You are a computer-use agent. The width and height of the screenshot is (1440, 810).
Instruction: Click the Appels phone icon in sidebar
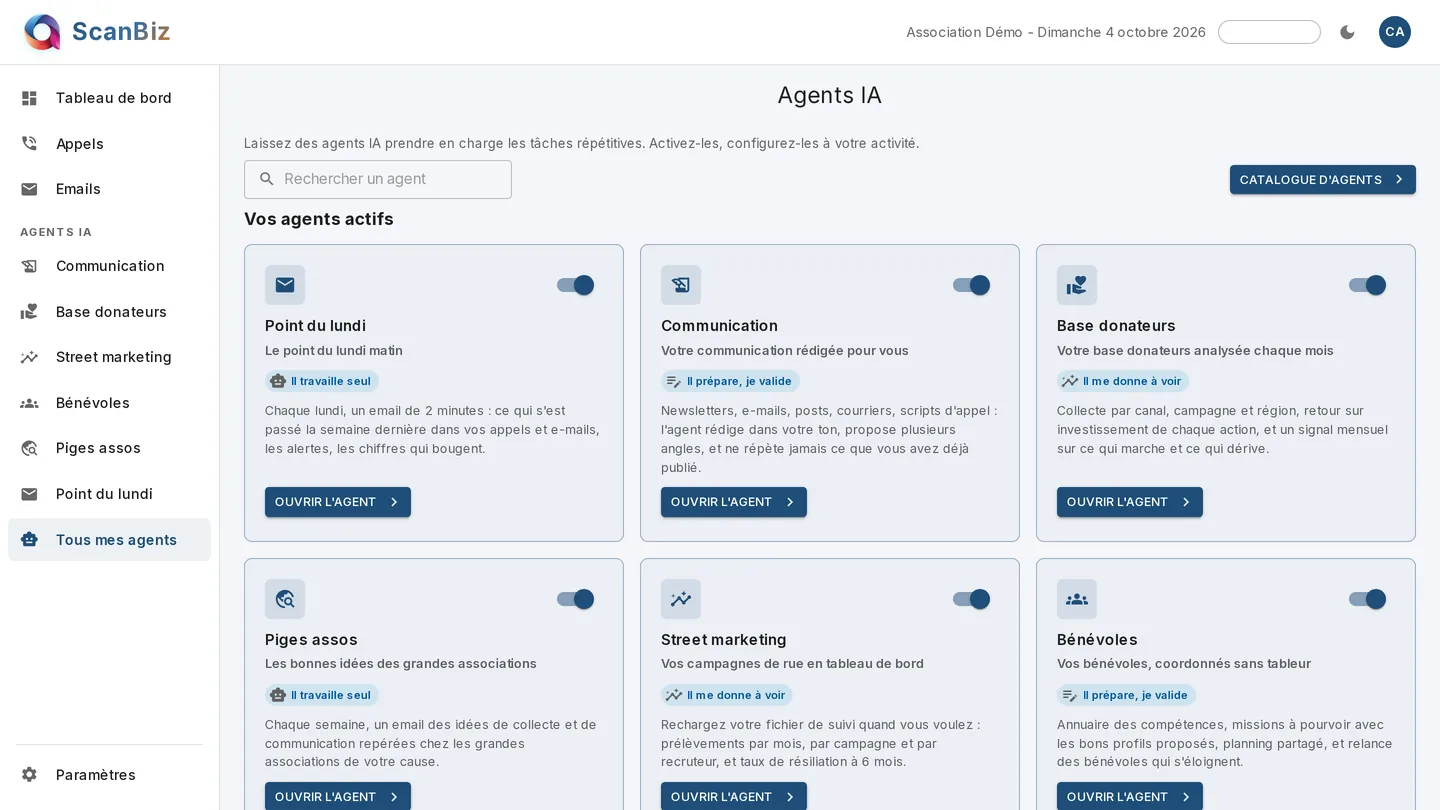point(29,144)
